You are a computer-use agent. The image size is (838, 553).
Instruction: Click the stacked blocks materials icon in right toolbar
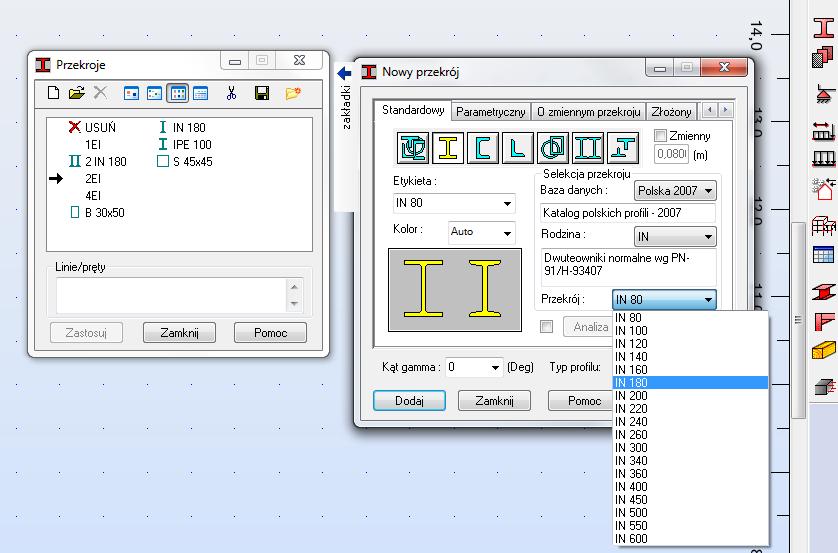[823, 57]
